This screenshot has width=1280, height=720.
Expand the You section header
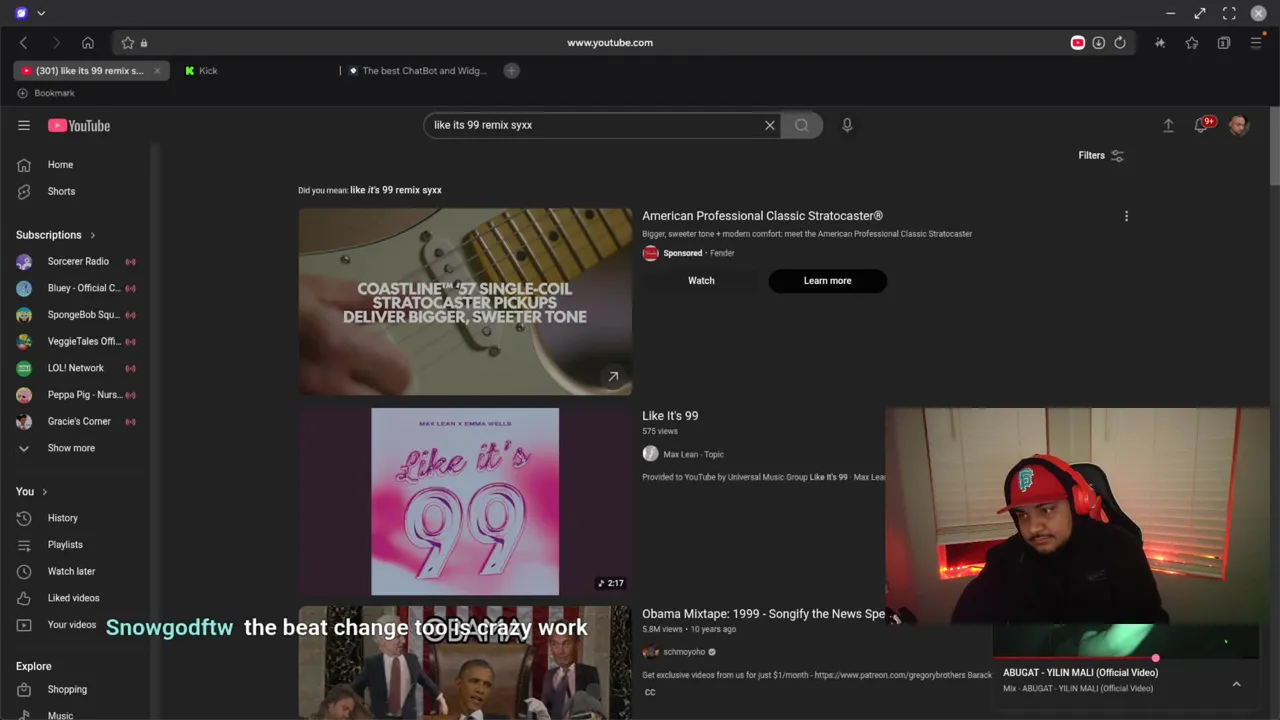(32, 491)
